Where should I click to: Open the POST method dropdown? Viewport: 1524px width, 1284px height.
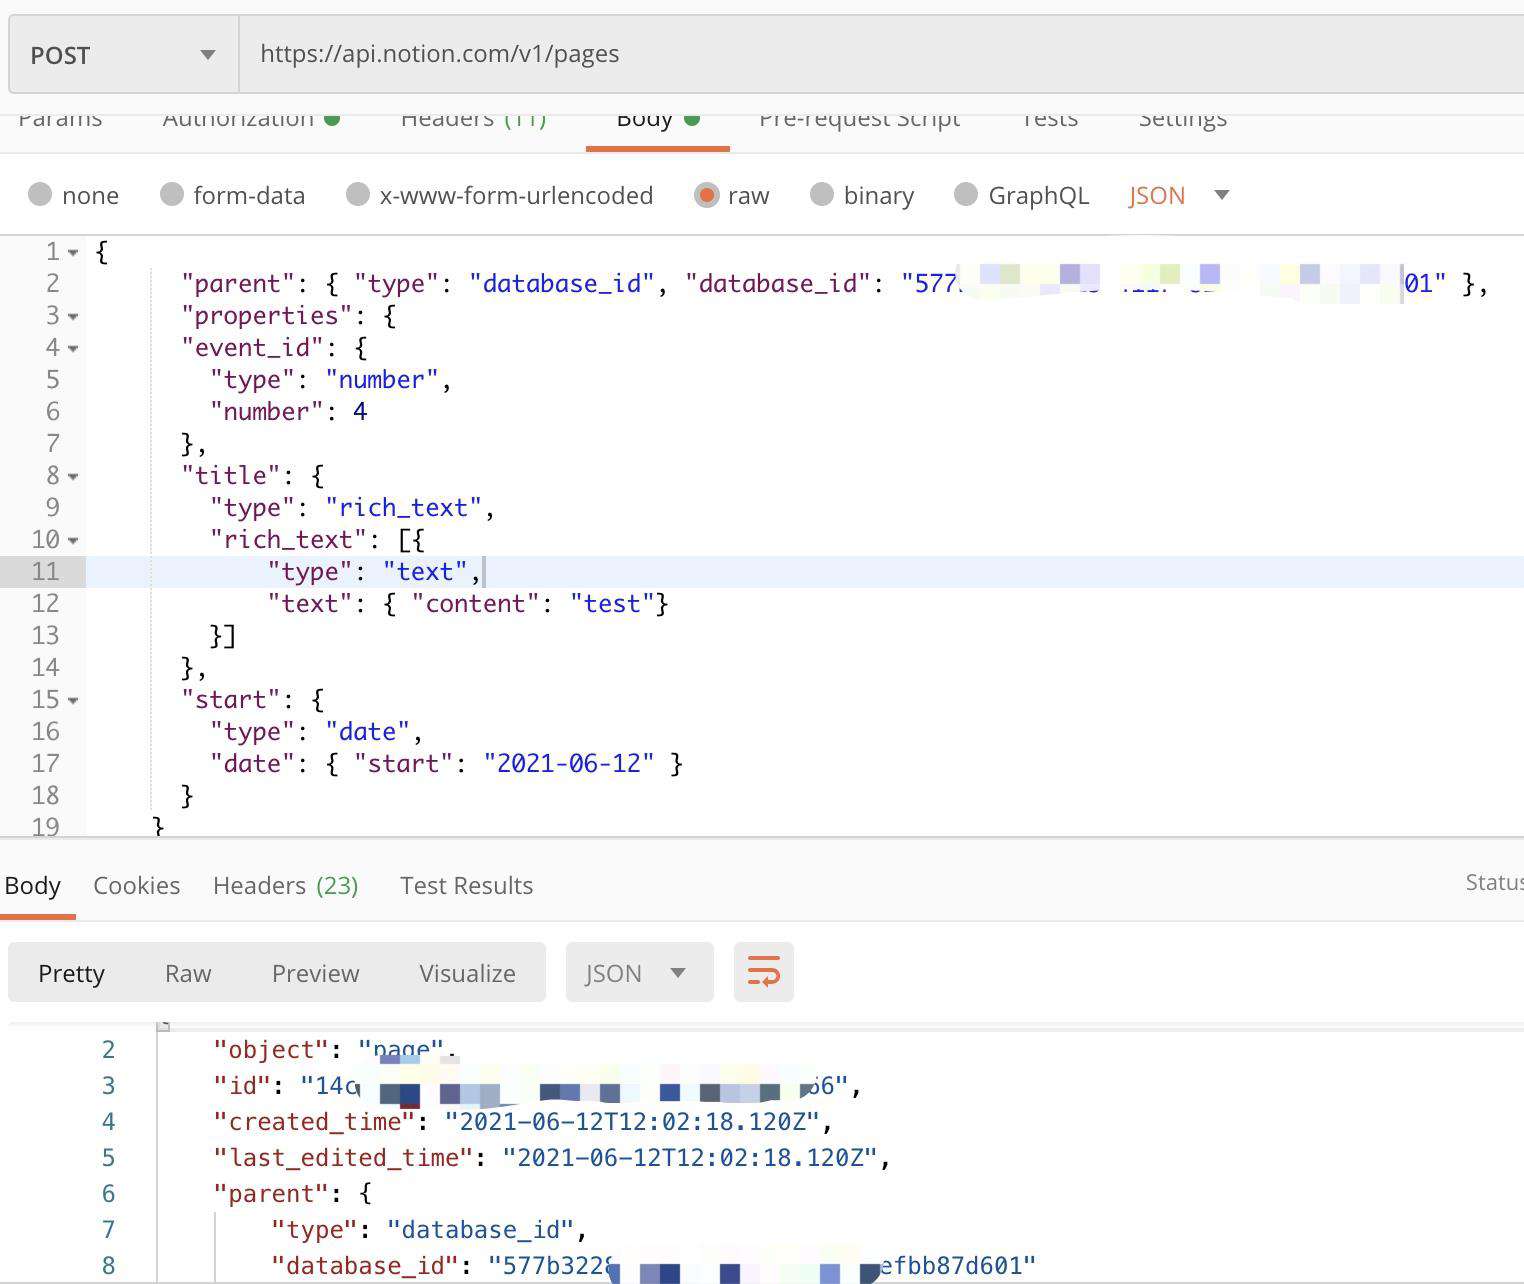click(124, 54)
